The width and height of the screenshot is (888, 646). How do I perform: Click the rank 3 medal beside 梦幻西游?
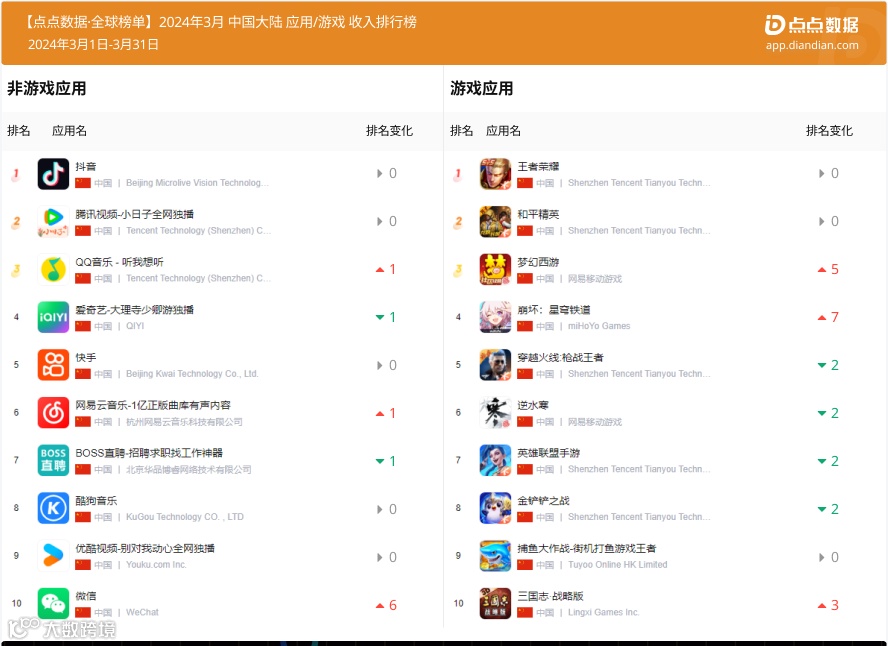[x=458, y=270]
